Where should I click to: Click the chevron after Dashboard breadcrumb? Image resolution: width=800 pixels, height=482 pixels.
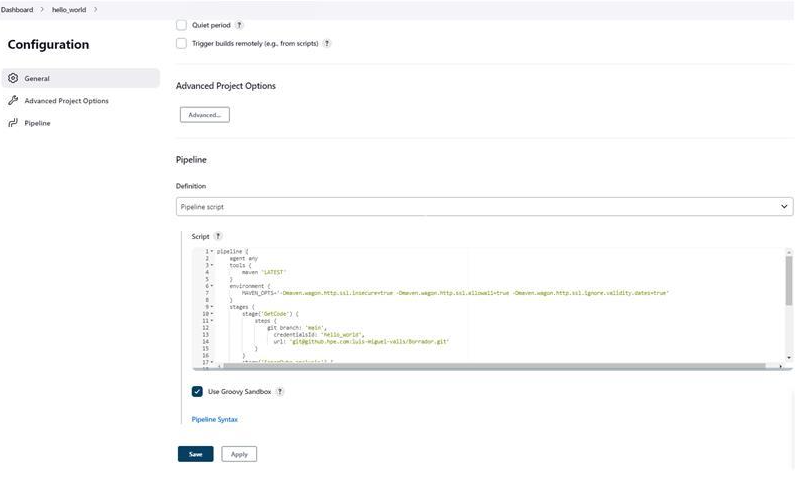(x=42, y=10)
